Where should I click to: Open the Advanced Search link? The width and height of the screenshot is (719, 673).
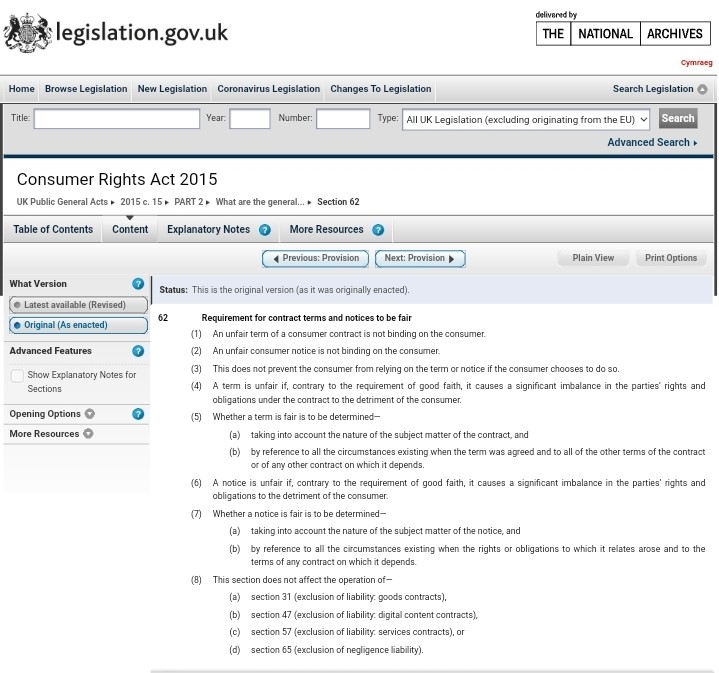click(x=652, y=143)
